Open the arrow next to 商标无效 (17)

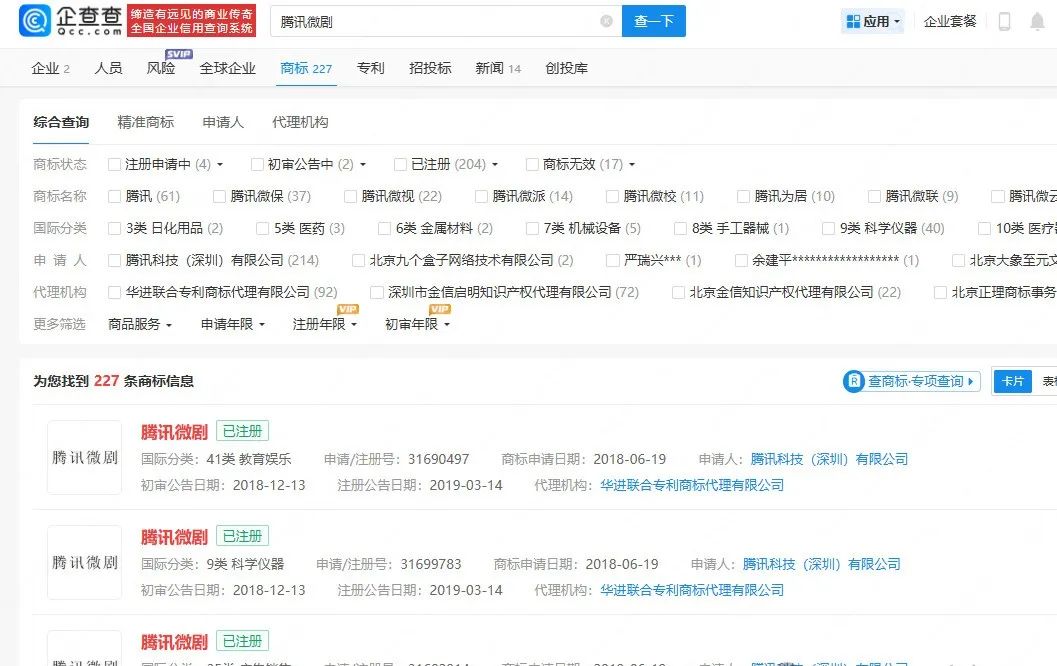point(632,164)
